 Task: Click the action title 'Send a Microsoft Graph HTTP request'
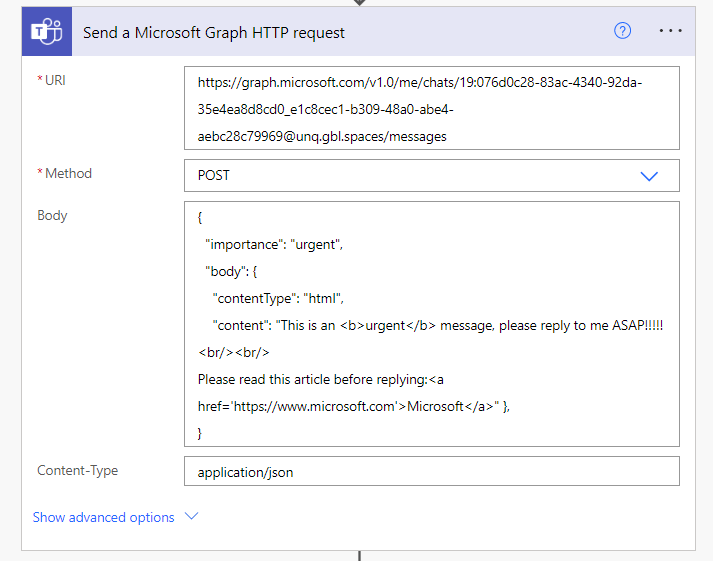click(x=214, y=33)
